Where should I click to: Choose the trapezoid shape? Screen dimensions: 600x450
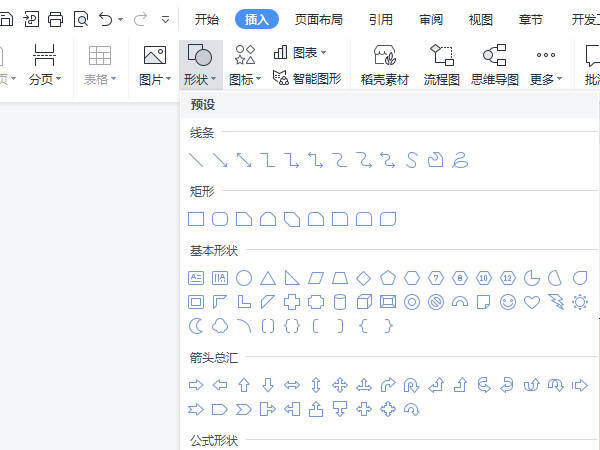pos(340,278)
